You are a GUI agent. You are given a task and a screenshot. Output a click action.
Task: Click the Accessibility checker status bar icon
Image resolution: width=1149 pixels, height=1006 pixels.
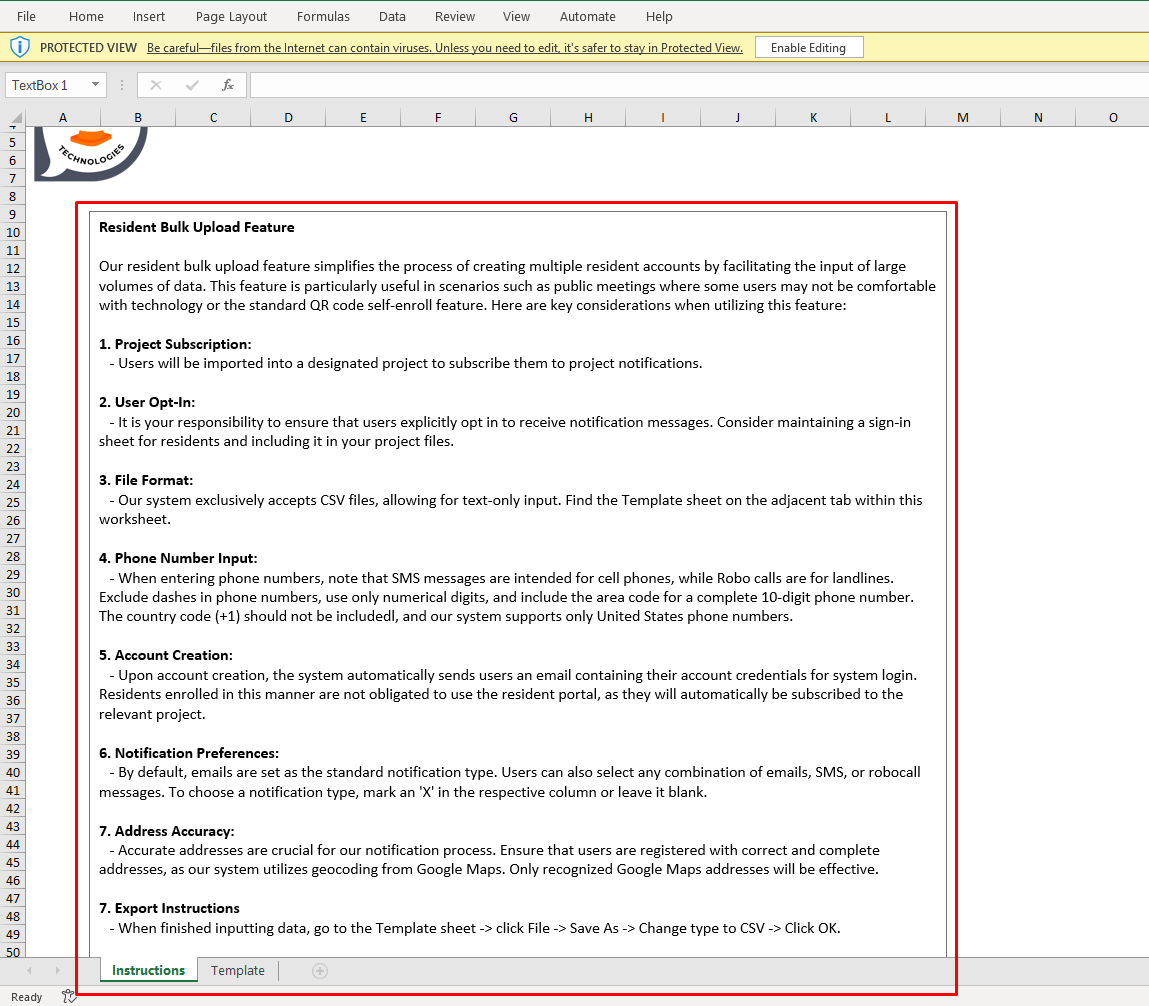coord(69,996)
